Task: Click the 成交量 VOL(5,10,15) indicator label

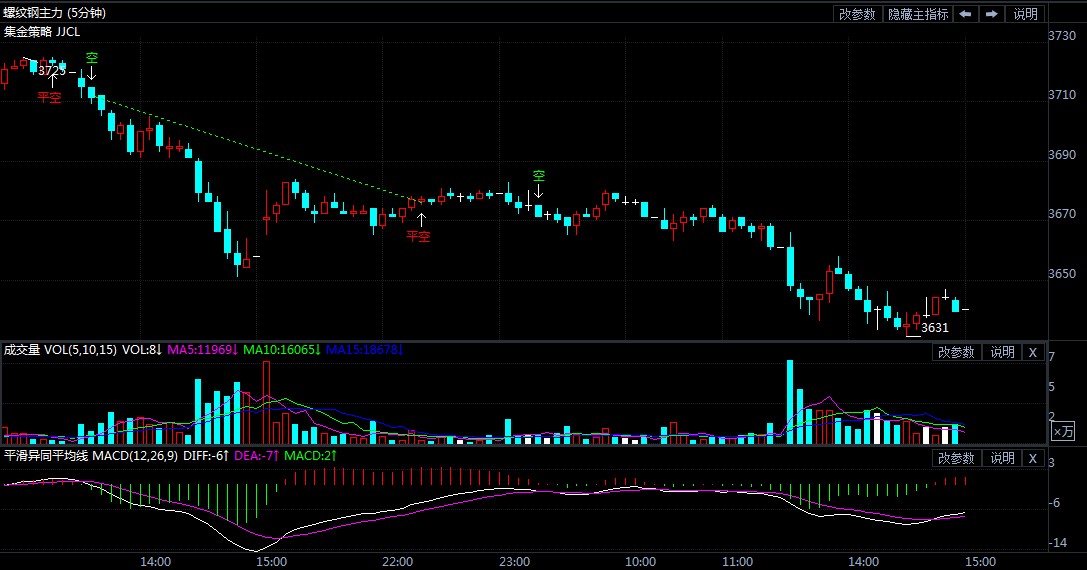Action: point(58,351)
